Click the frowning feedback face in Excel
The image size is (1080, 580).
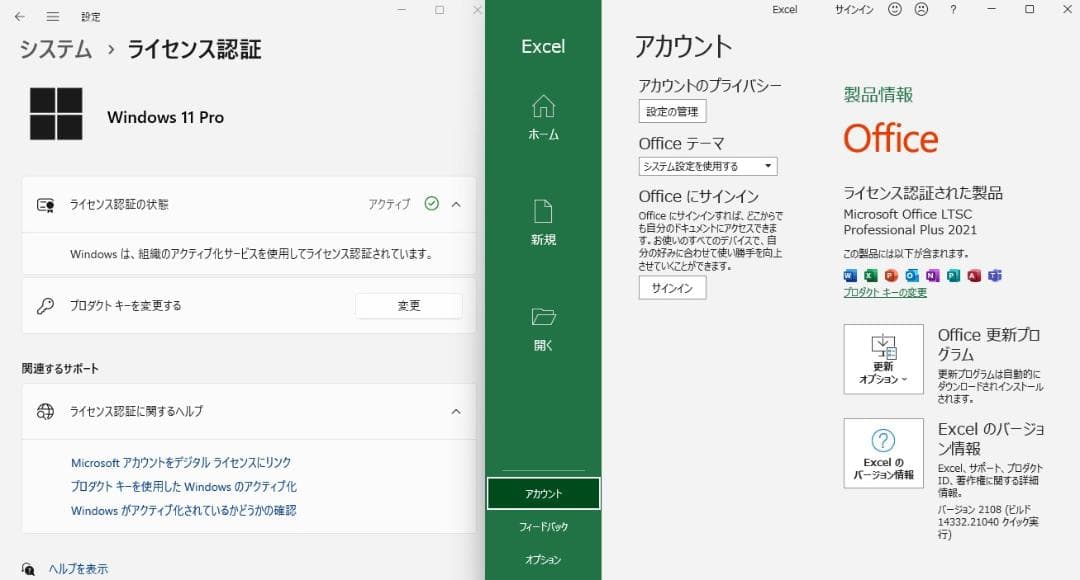(921, 9)
